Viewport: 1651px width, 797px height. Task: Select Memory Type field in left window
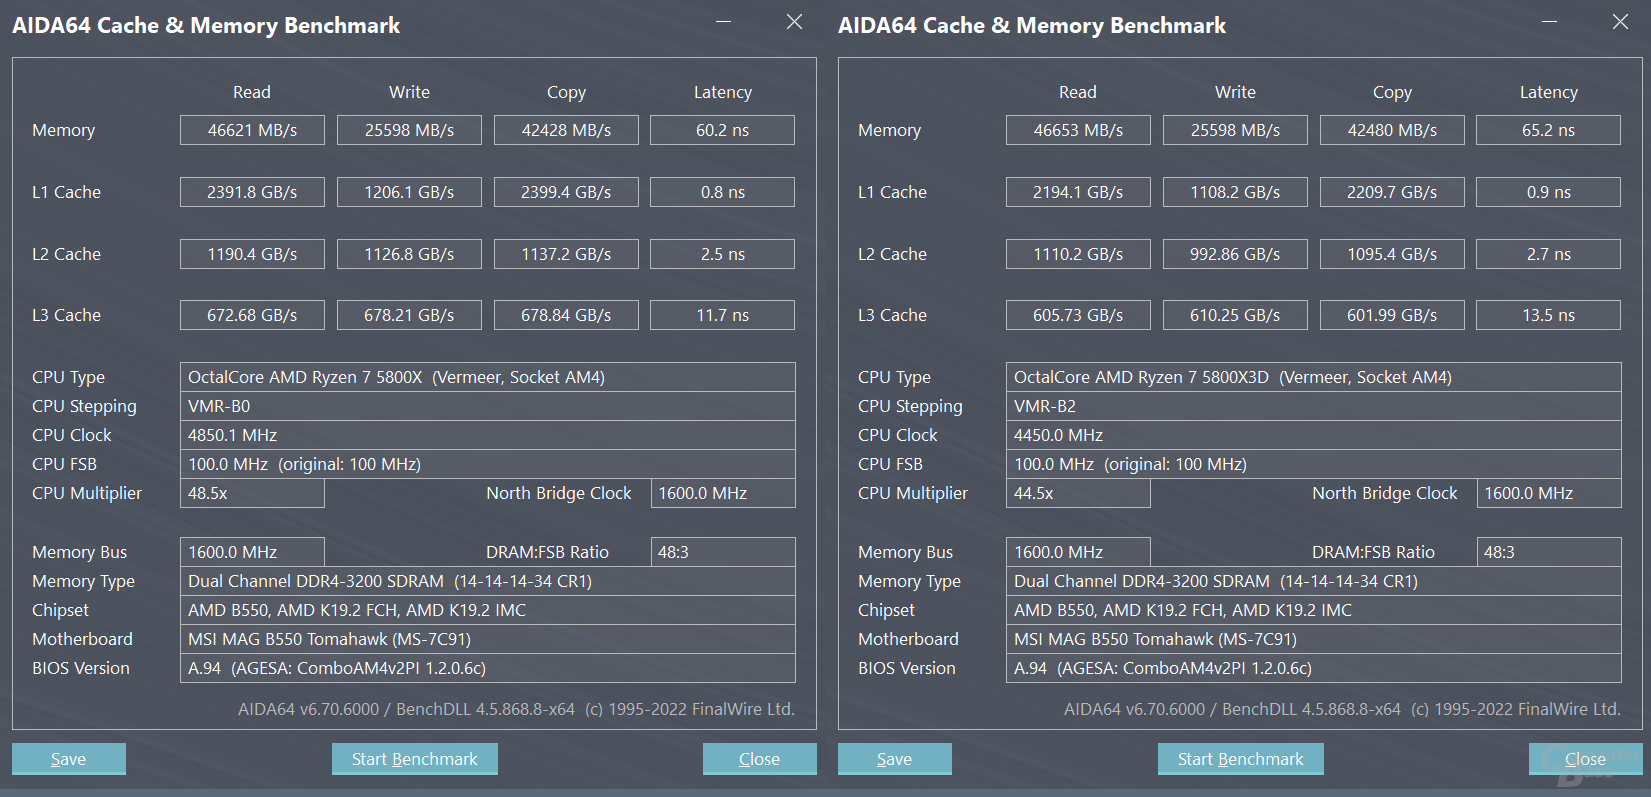click(488, 581)
